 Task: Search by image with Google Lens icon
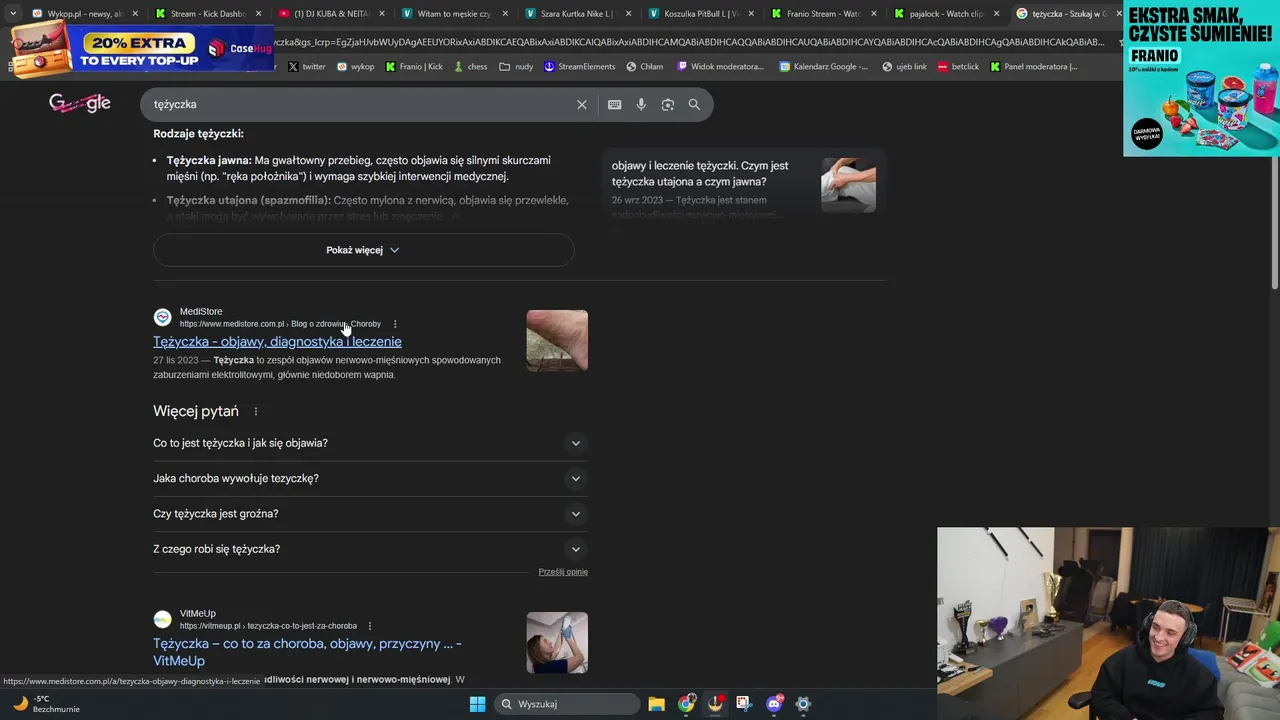pyautogui.click(x=668, y=104)
